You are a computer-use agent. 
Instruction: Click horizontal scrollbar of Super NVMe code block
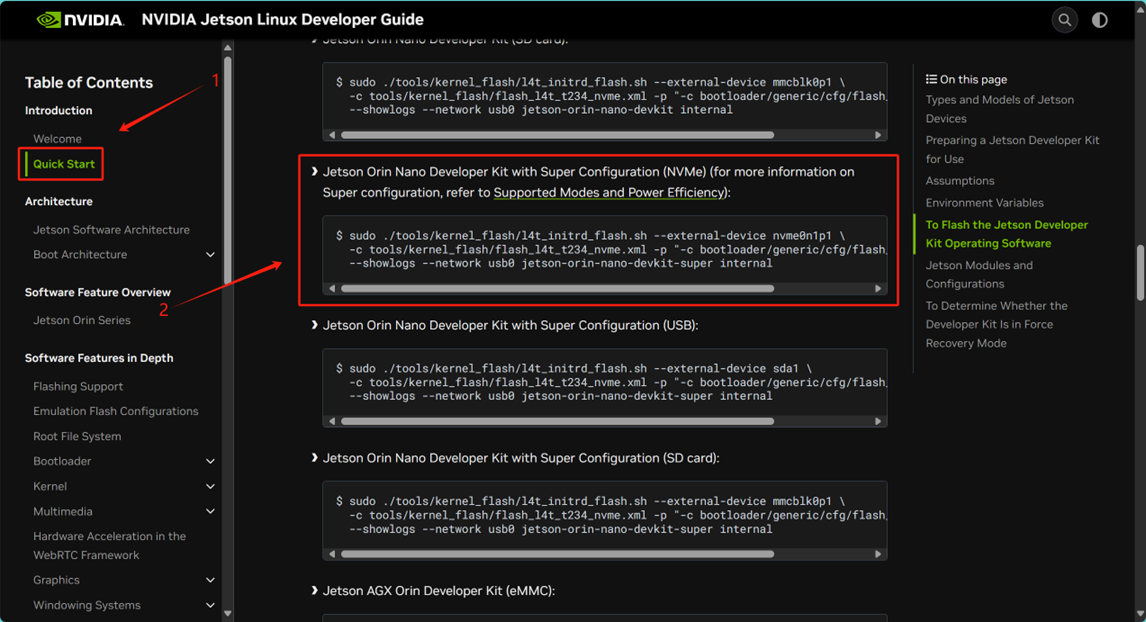coord(557,288)
